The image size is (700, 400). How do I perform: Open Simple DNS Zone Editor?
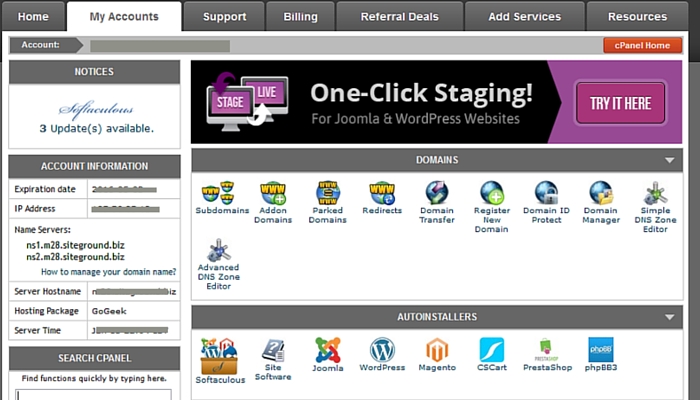pos(655,207)
